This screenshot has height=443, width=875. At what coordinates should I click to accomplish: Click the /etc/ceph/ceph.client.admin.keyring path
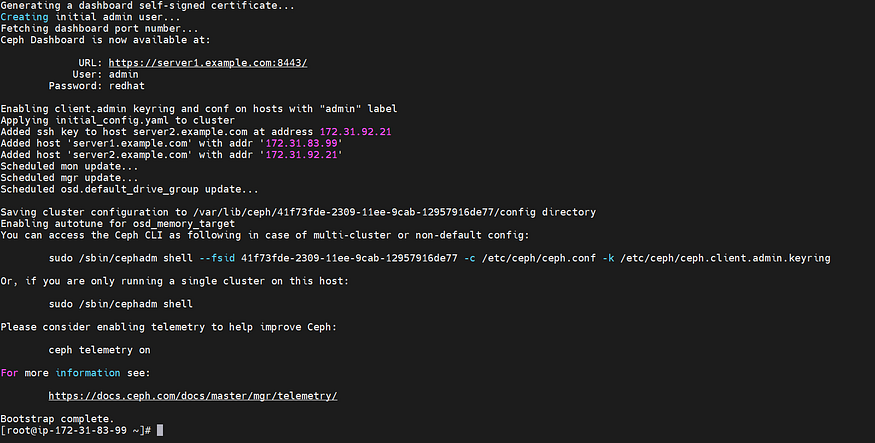pyautogui.click(x=725, y=258)
